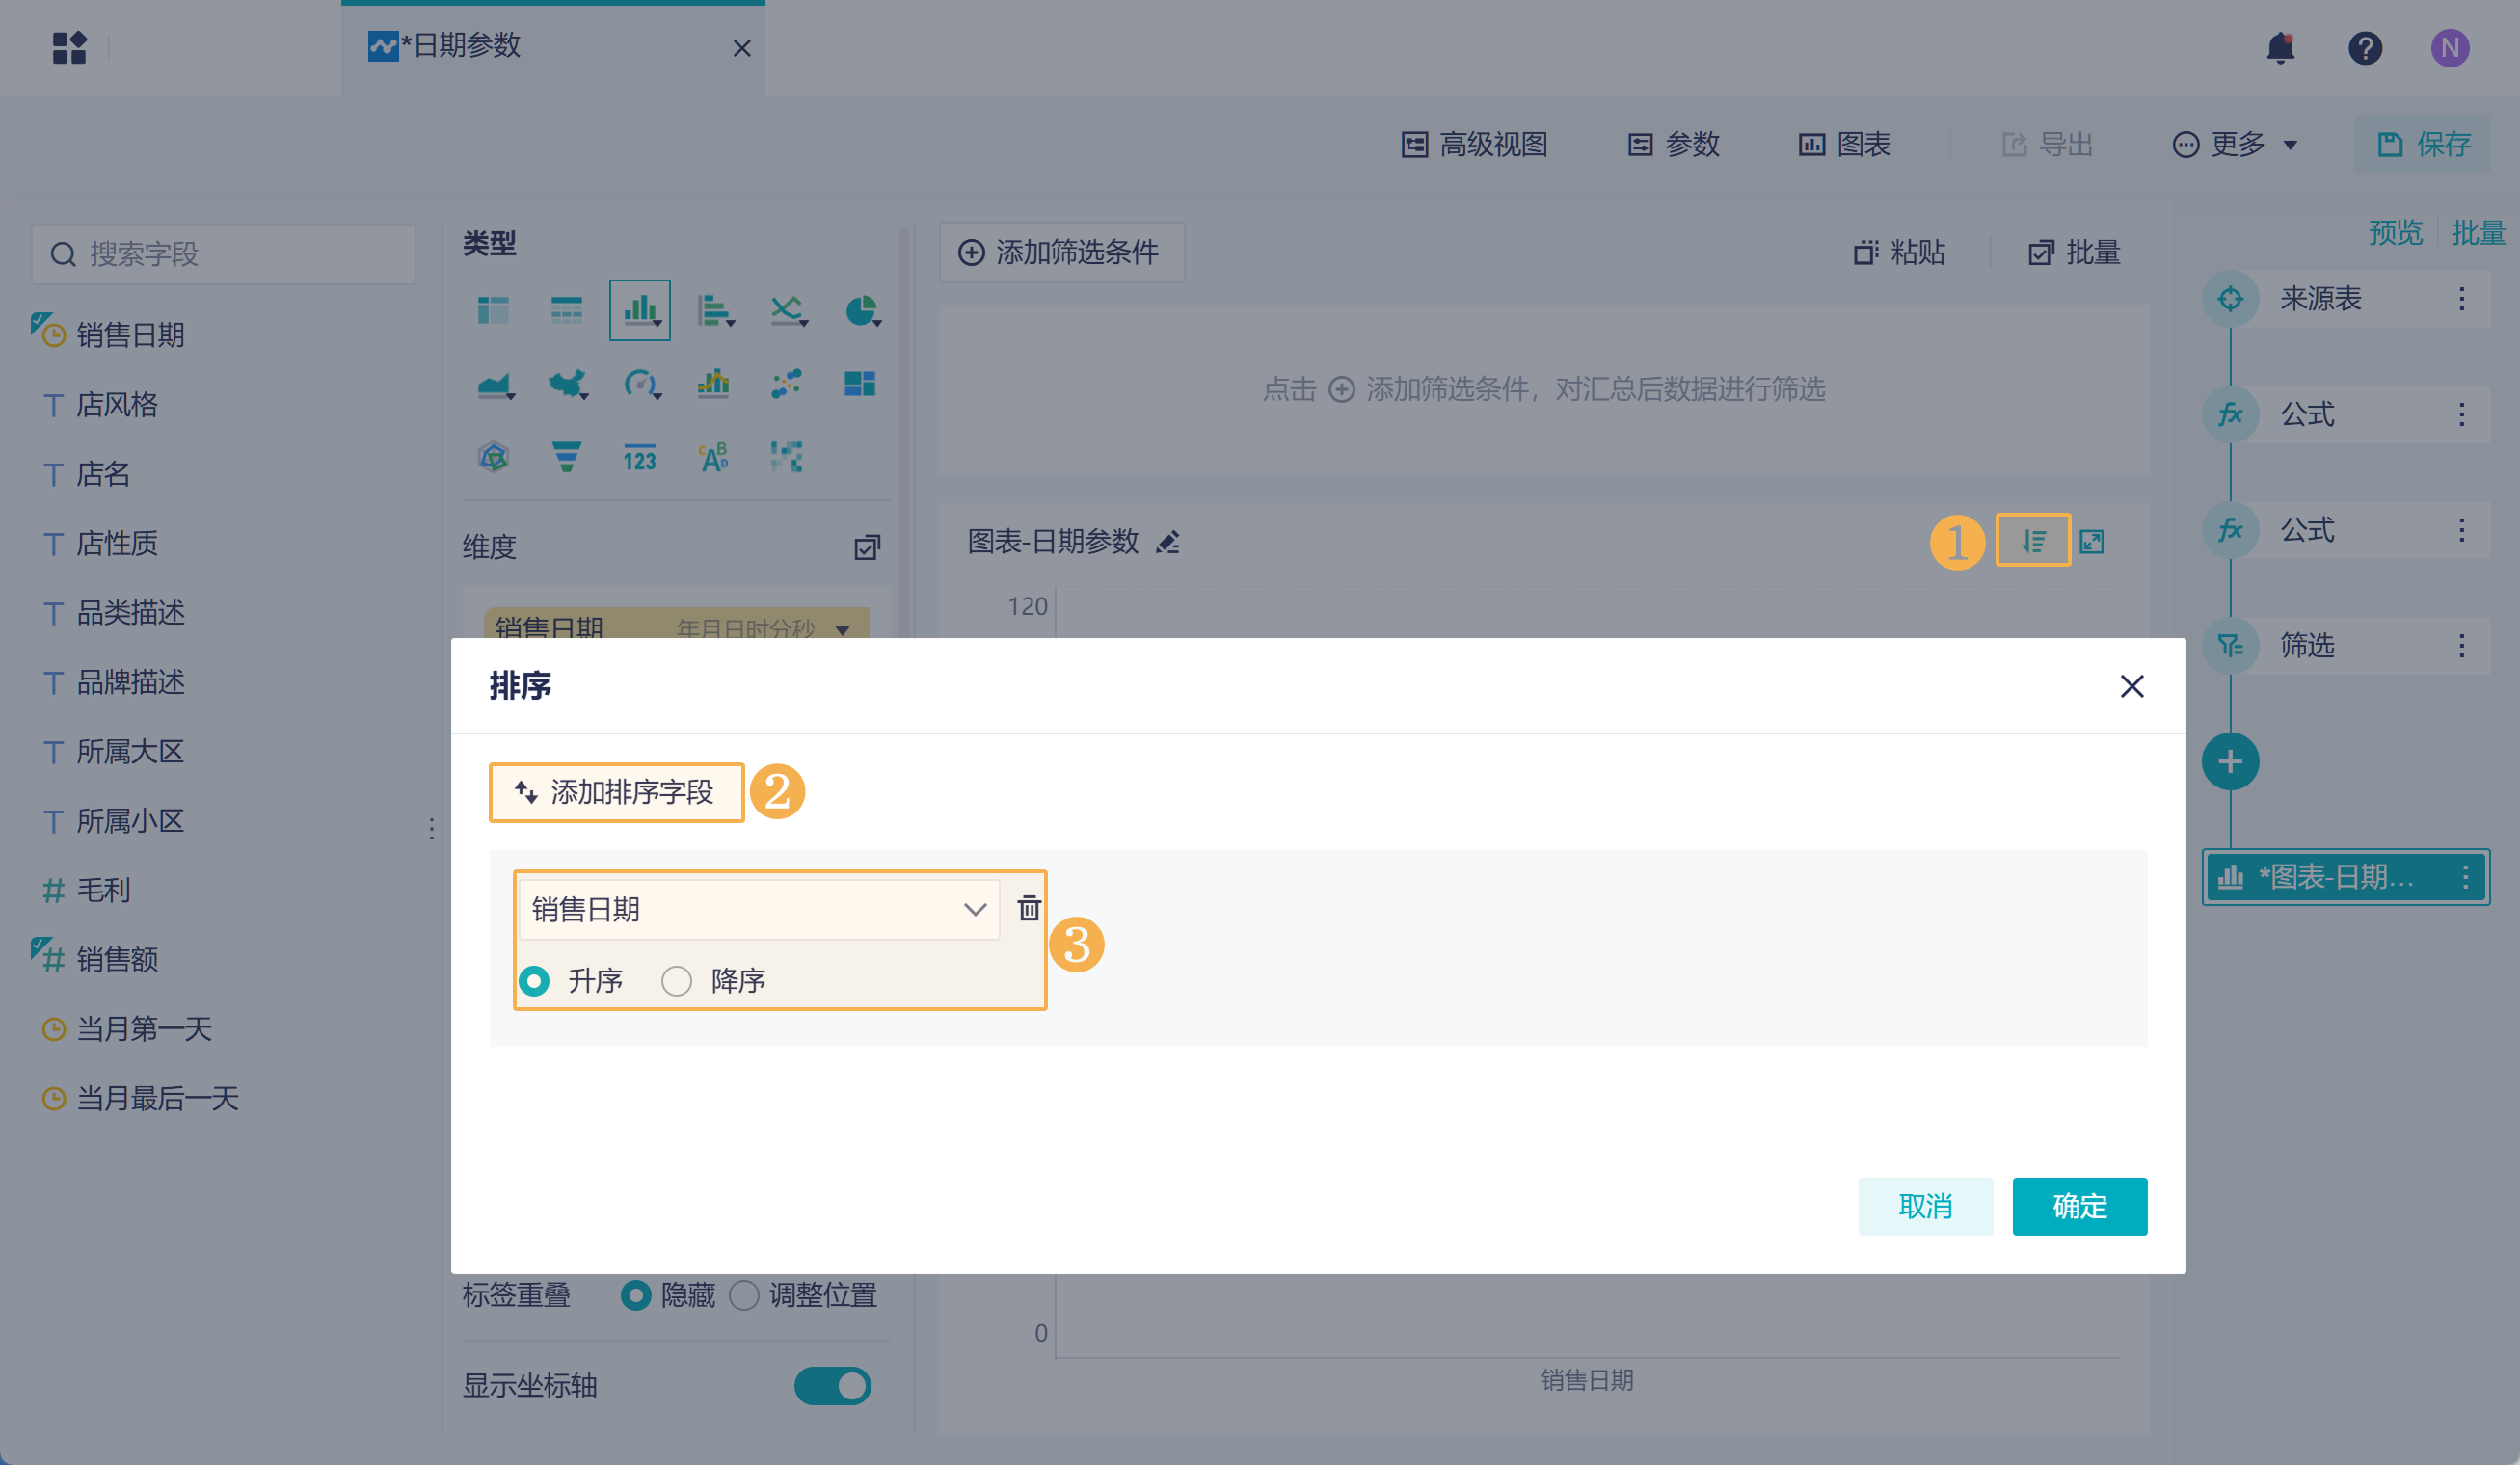
Task: Click 确定 to confirm sorting
Action: 2079,1206
